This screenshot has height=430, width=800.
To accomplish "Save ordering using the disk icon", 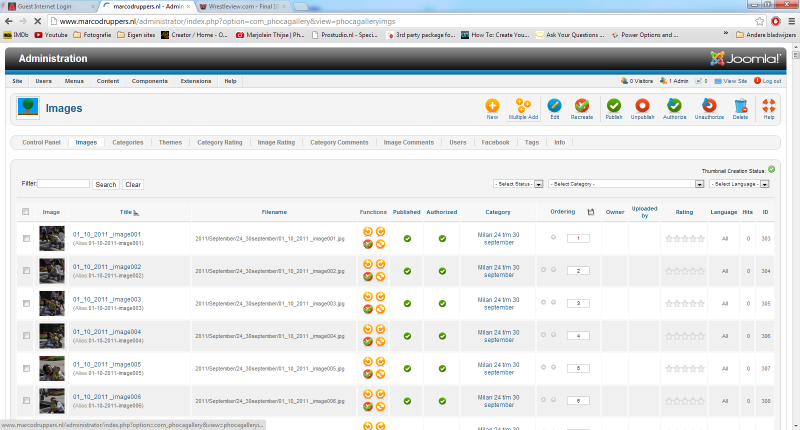I will [591, 212].
